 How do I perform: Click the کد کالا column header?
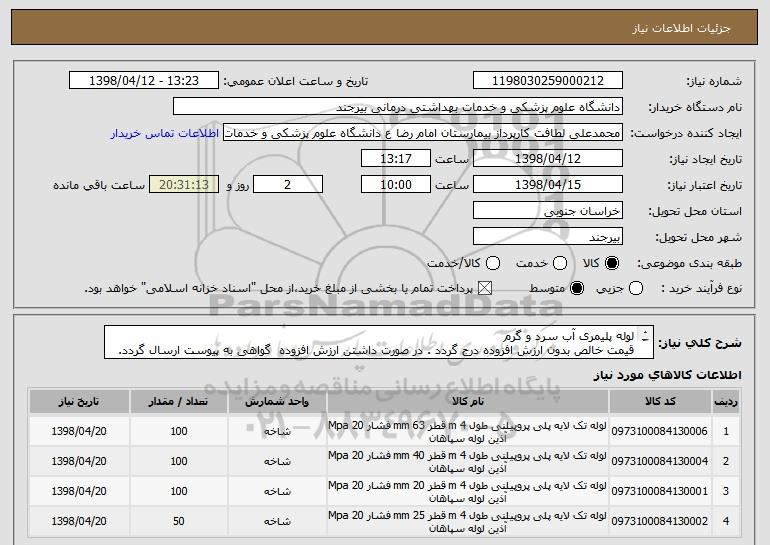point(660,402)
